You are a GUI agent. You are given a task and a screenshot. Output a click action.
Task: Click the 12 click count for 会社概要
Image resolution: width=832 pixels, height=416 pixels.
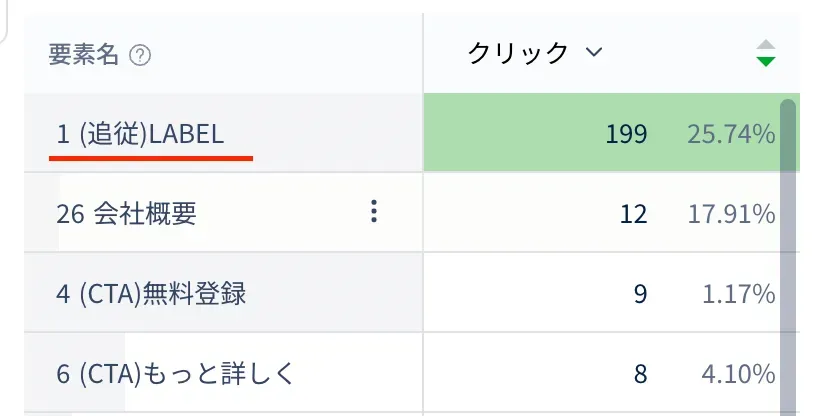tap(633, 213)
